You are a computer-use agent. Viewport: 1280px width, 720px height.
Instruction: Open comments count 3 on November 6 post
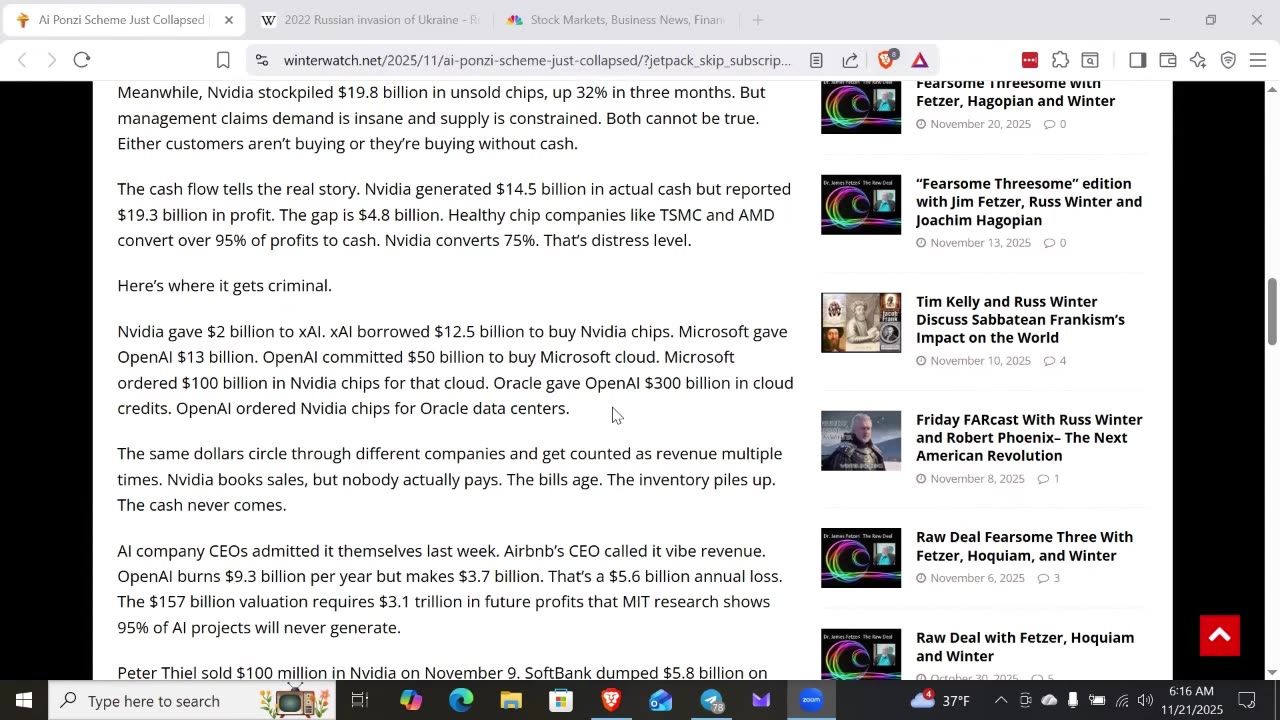click(1049, 578)
